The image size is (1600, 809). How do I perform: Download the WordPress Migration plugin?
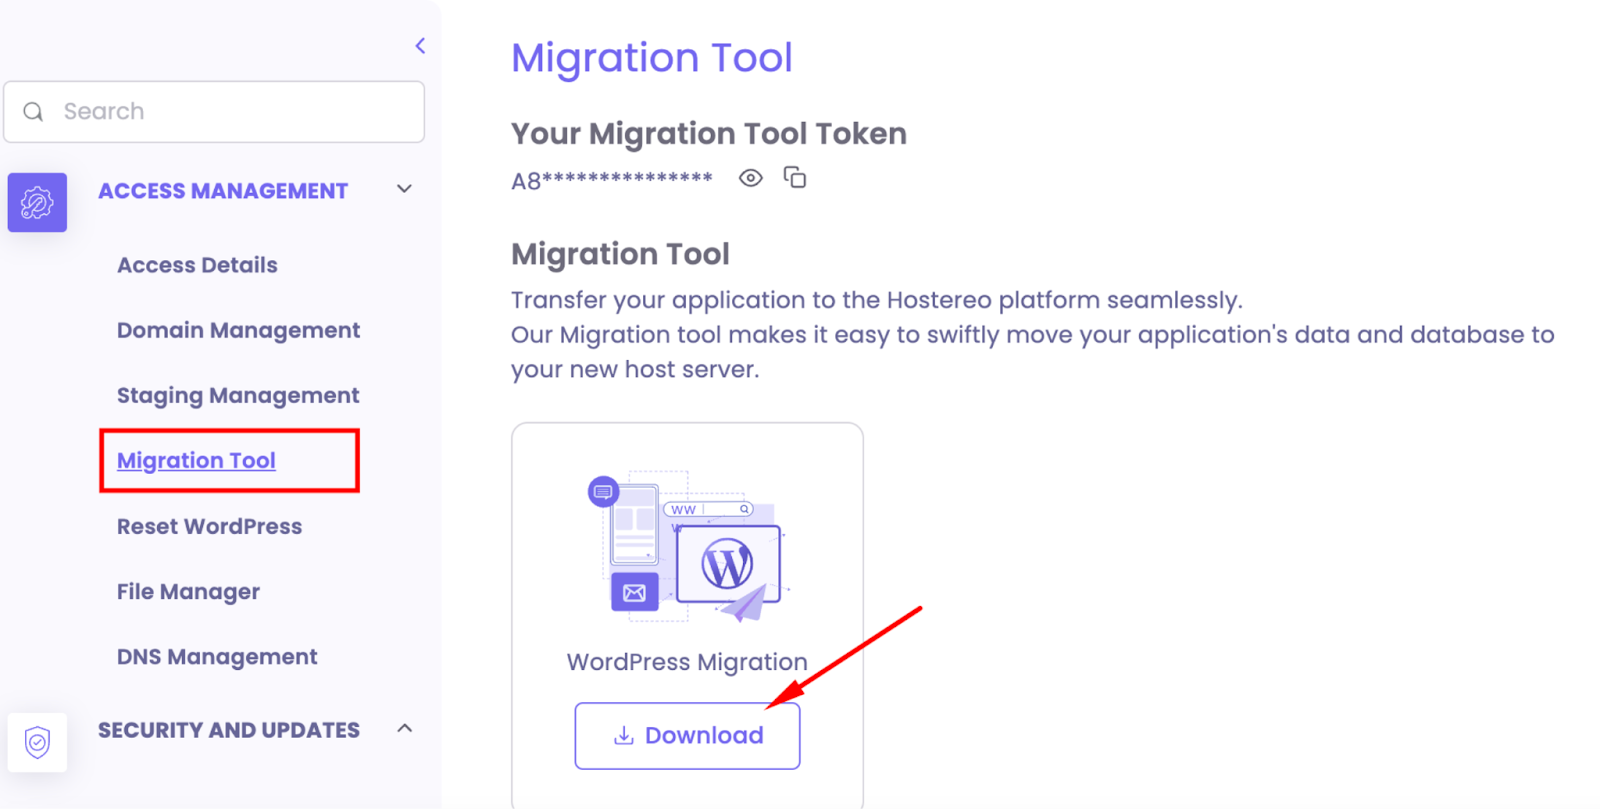(687, 736)
